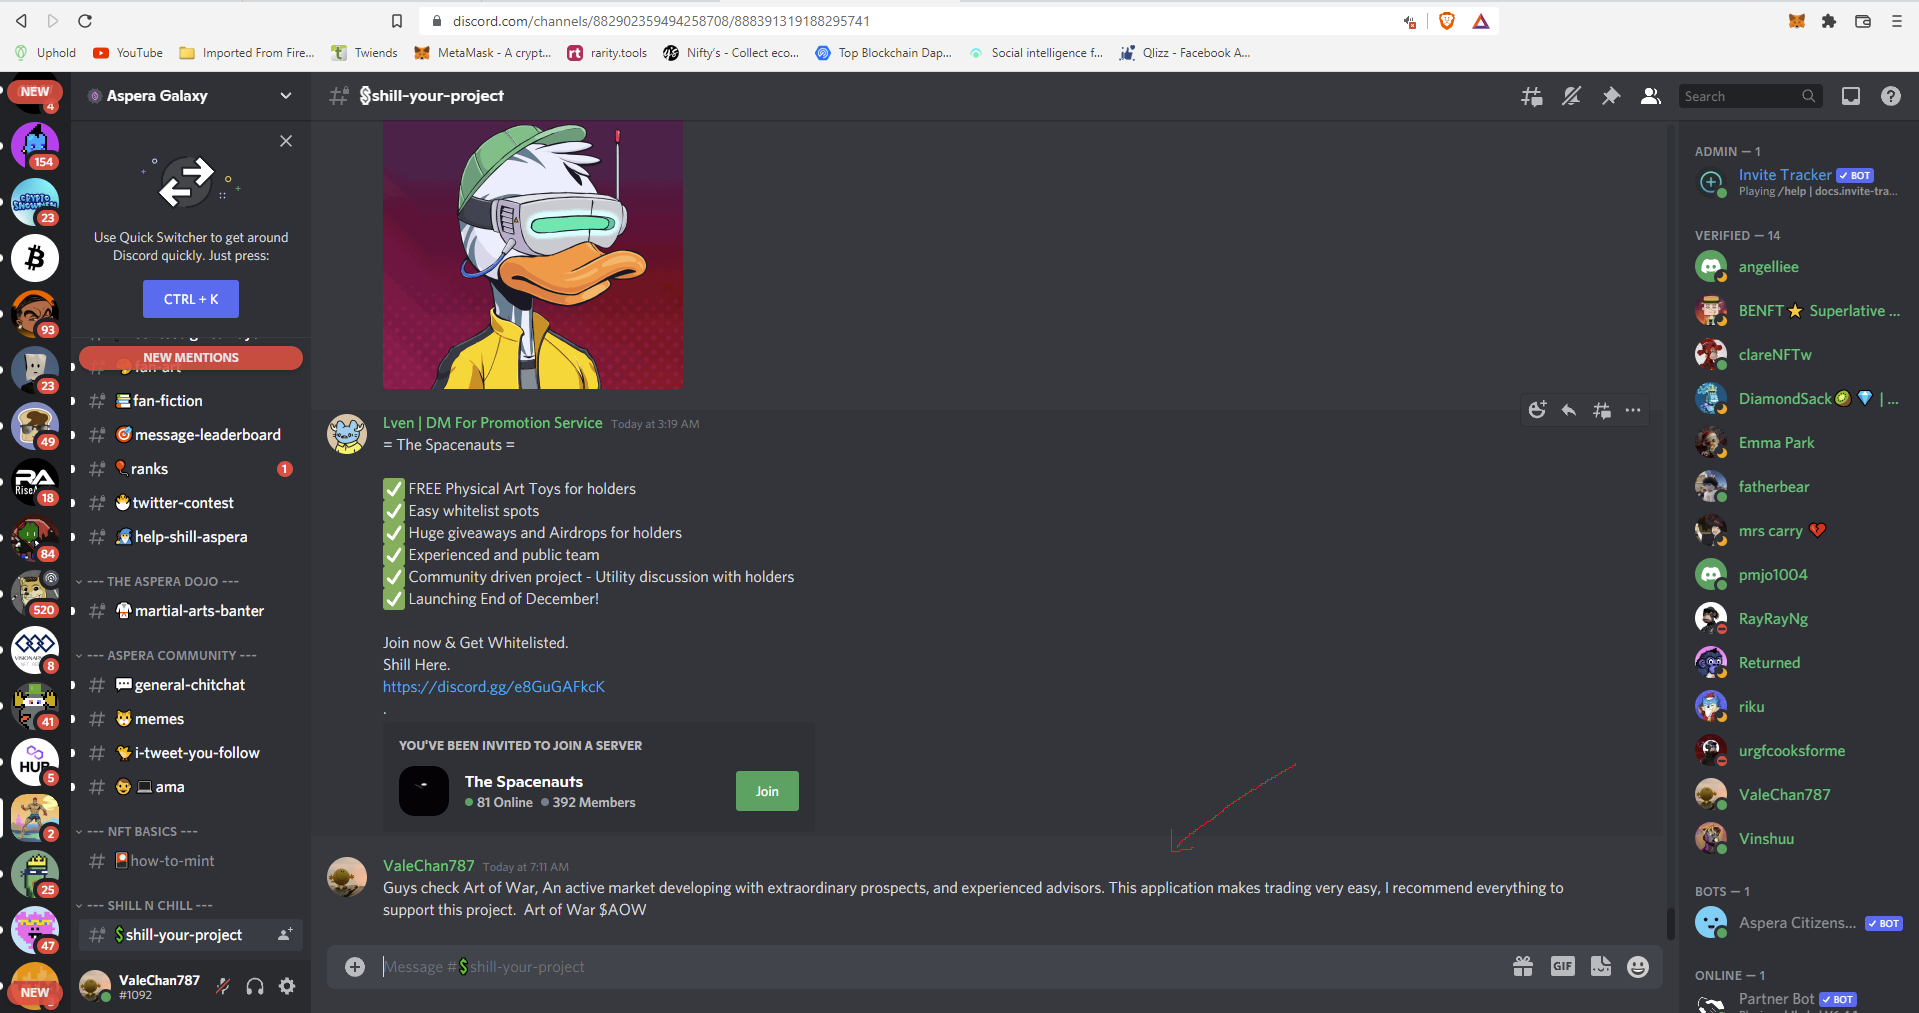This screenshot has height=1013, width=1919.
Task: Open Discord Help icon
Action: [1891, 96]
